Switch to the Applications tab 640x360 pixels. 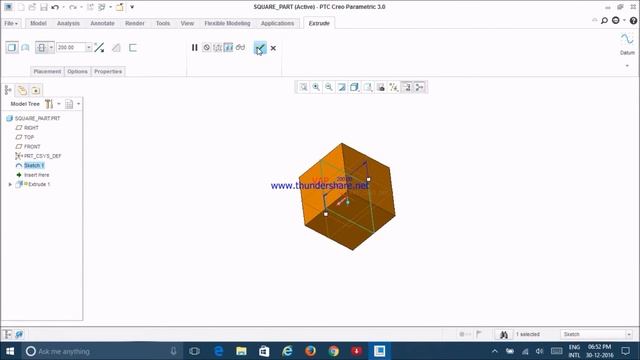(278, 23)
